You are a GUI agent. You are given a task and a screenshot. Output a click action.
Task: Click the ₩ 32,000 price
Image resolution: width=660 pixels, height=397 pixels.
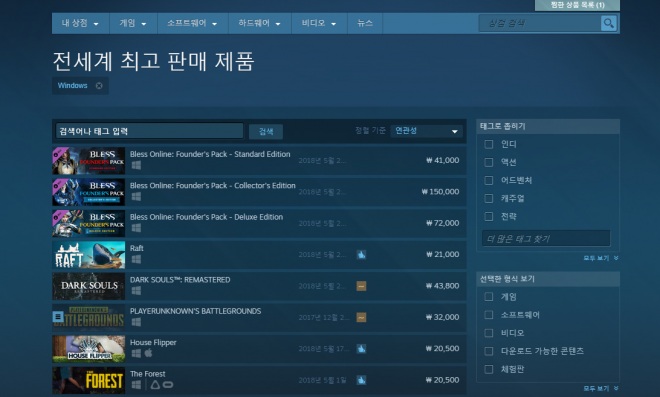point(442,317)
